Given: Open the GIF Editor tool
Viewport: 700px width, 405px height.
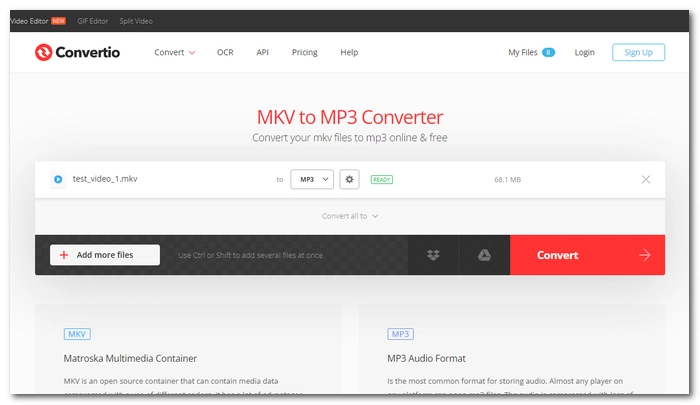Looking at the screenshot, I should [x=92, y=21].
